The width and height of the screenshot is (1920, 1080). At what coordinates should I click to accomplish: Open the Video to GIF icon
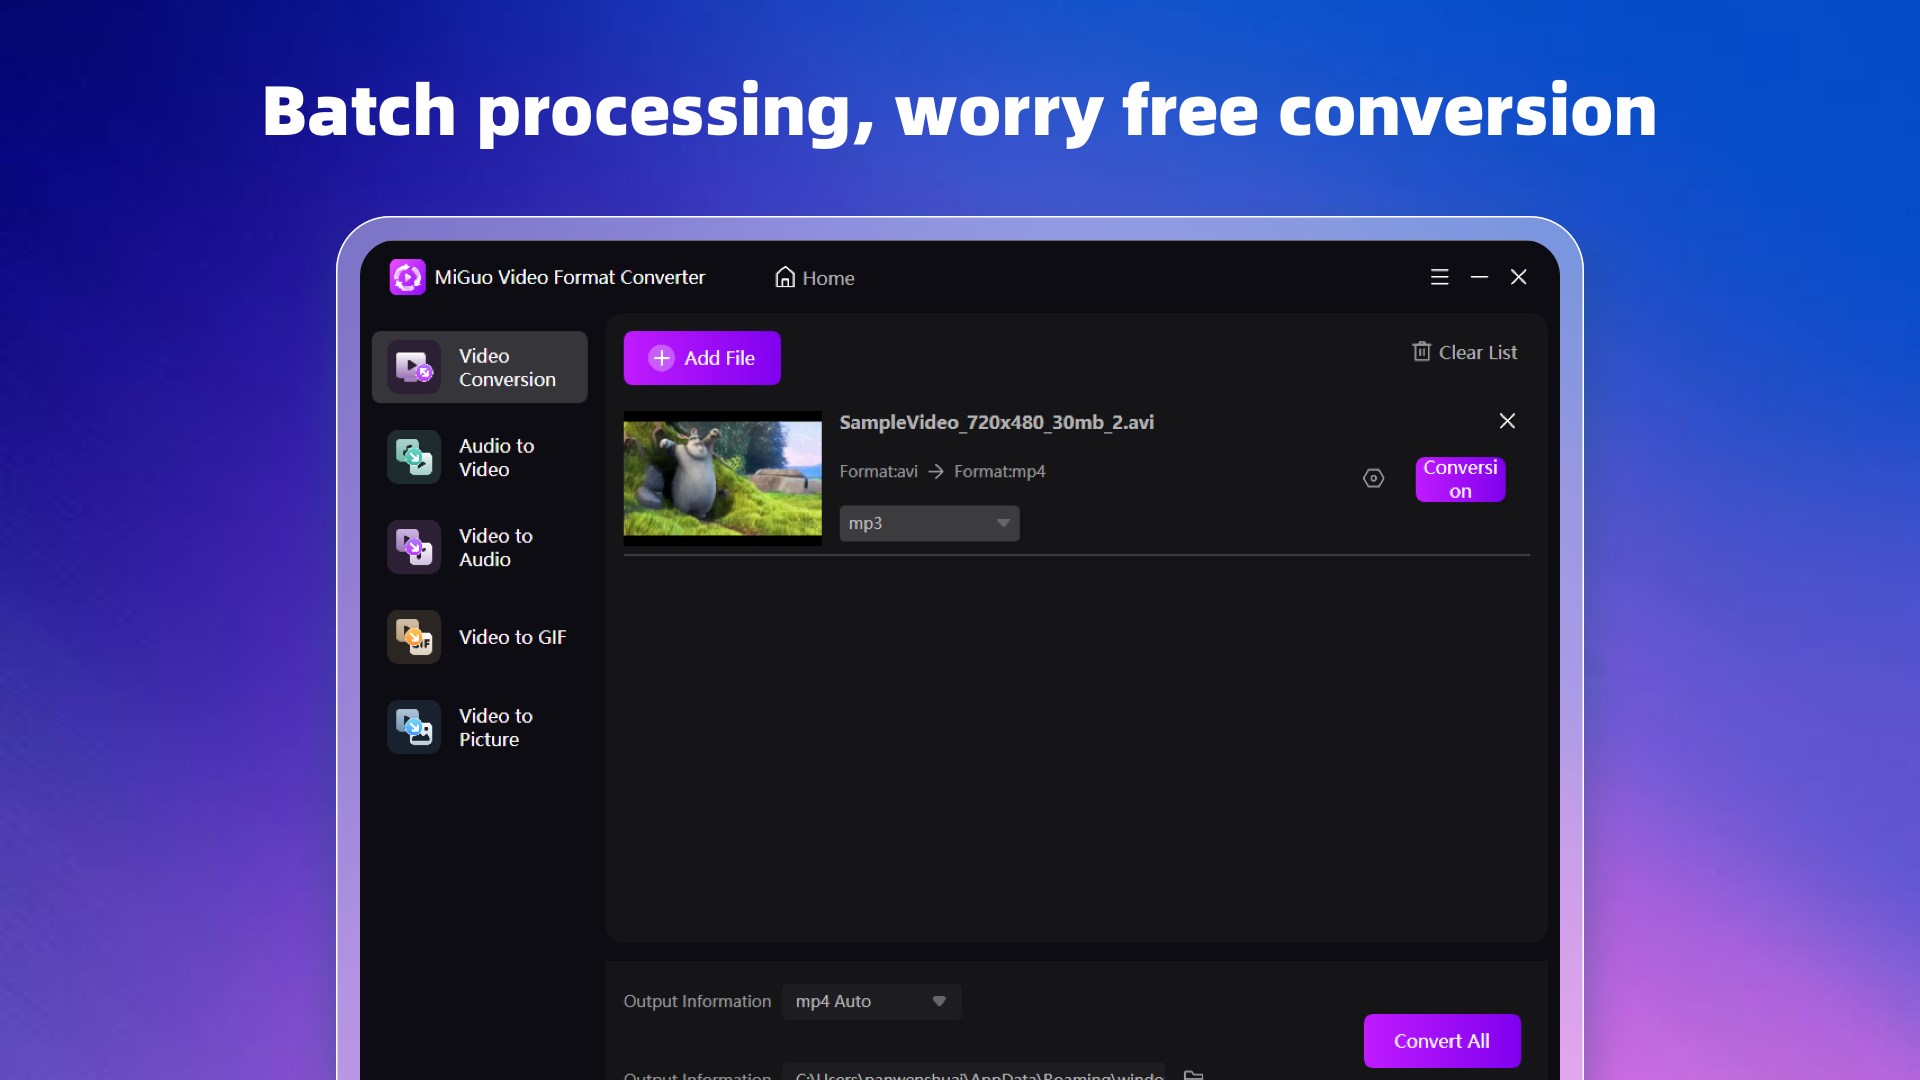[414, 637]
